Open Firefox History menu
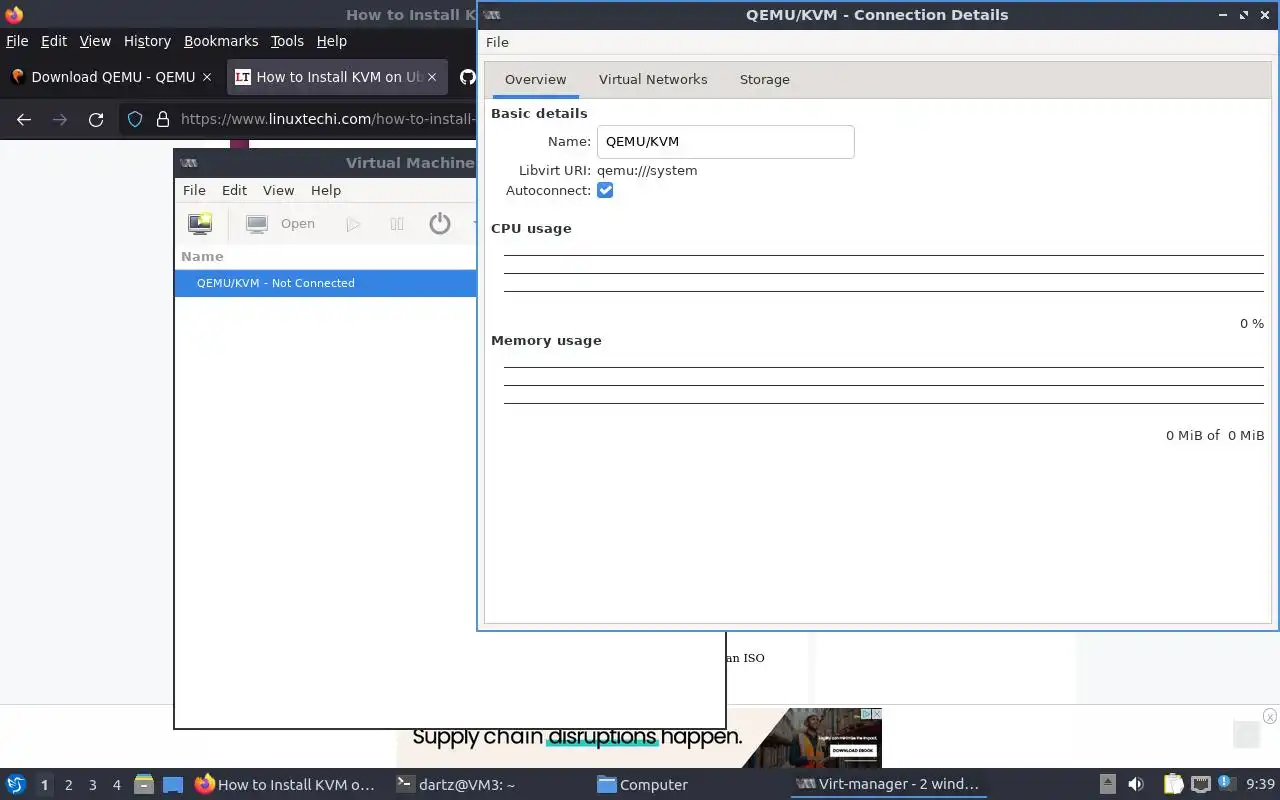This screenshot has height=800, width=1280. (x=147, y=41)
